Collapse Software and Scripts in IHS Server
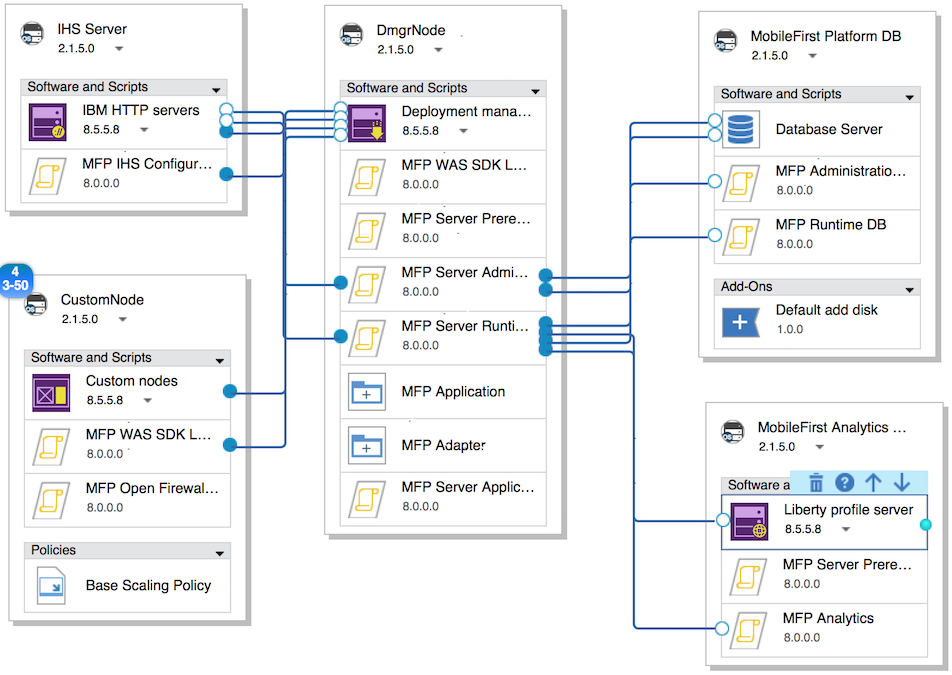Screen dimensions: 952x675 point(216,90)
